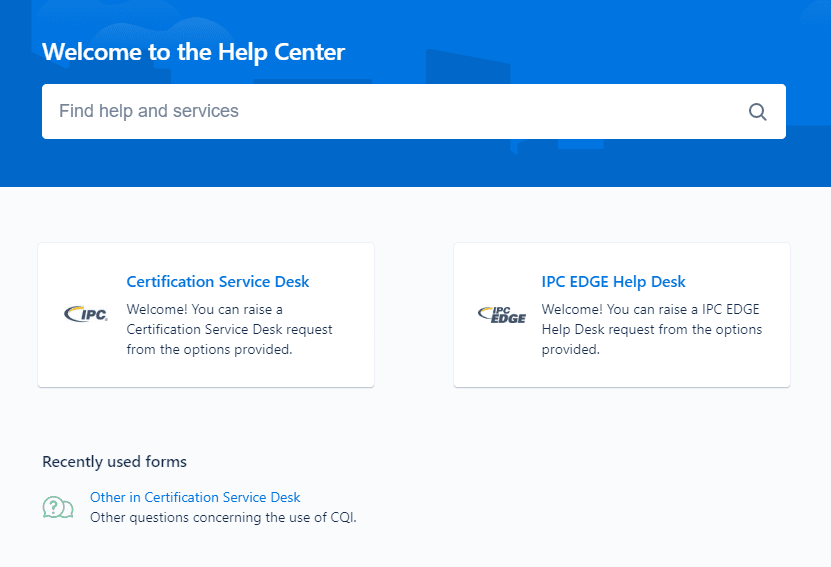This screenshot has height=567, width=831.
Task: Click the magnifying glass search icon
Action: (x=757, y=112)
